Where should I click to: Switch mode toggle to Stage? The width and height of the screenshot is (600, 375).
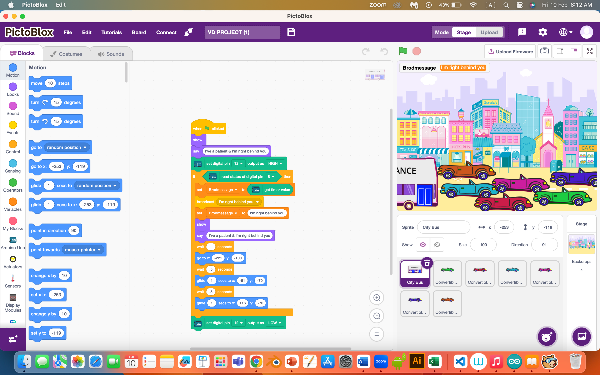tap(464, 32)
